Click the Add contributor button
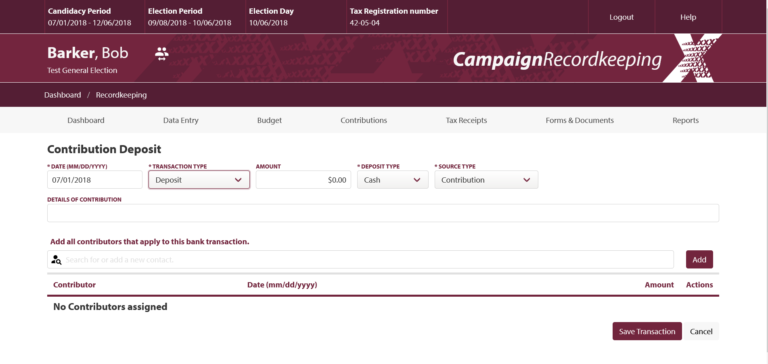768x364 pixels. point(699,260)
